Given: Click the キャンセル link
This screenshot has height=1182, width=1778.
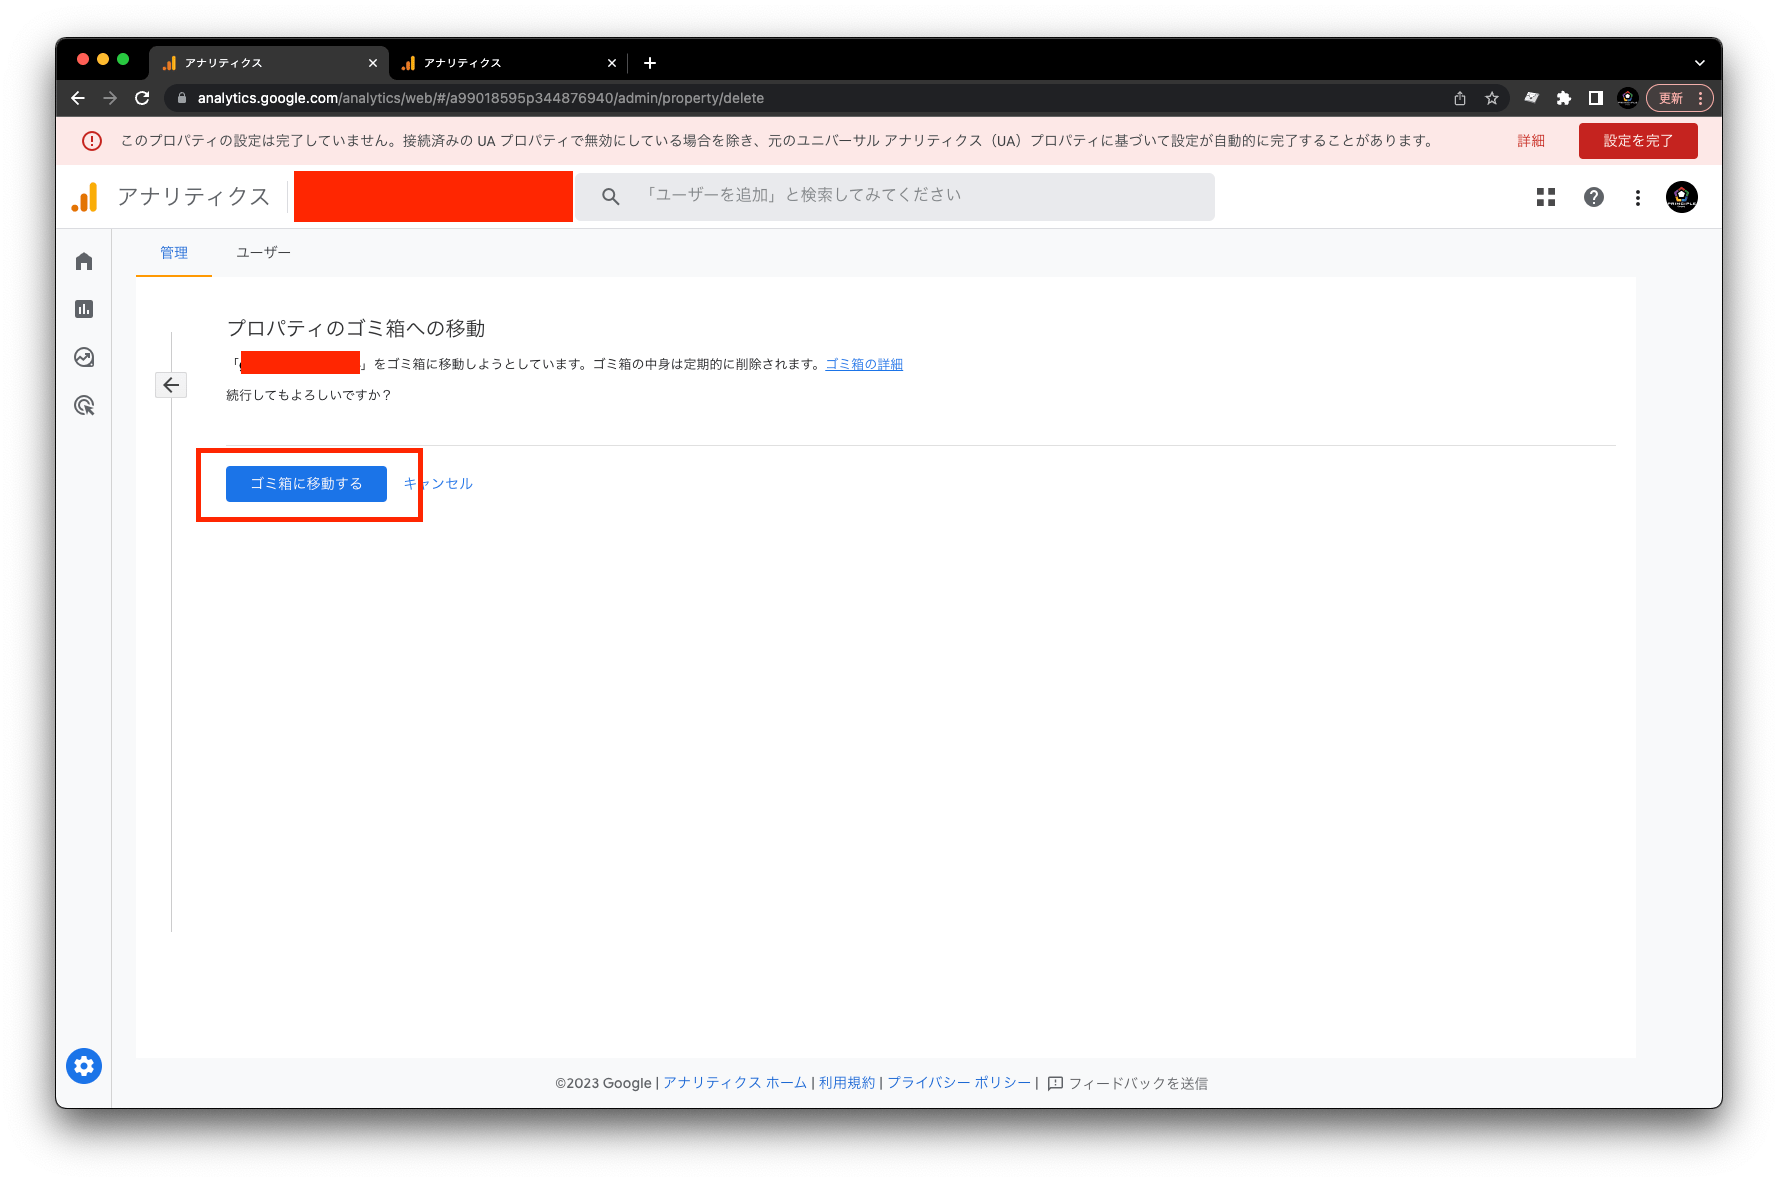Looking at the screenshot, I should 440,484.
